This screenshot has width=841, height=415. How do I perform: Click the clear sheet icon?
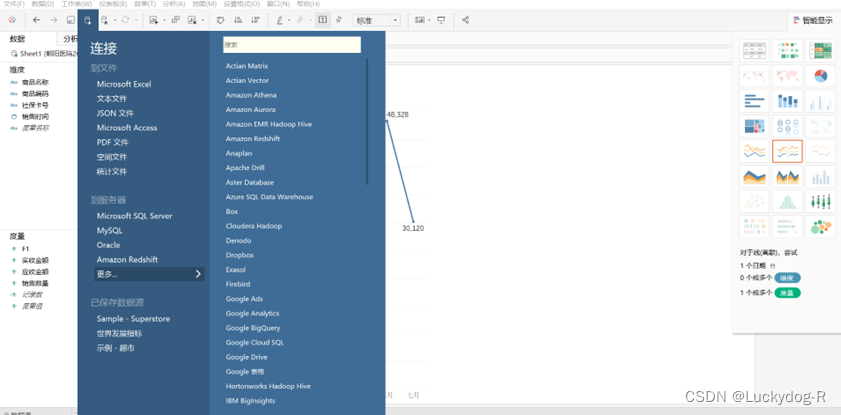[x=191, y=20]
